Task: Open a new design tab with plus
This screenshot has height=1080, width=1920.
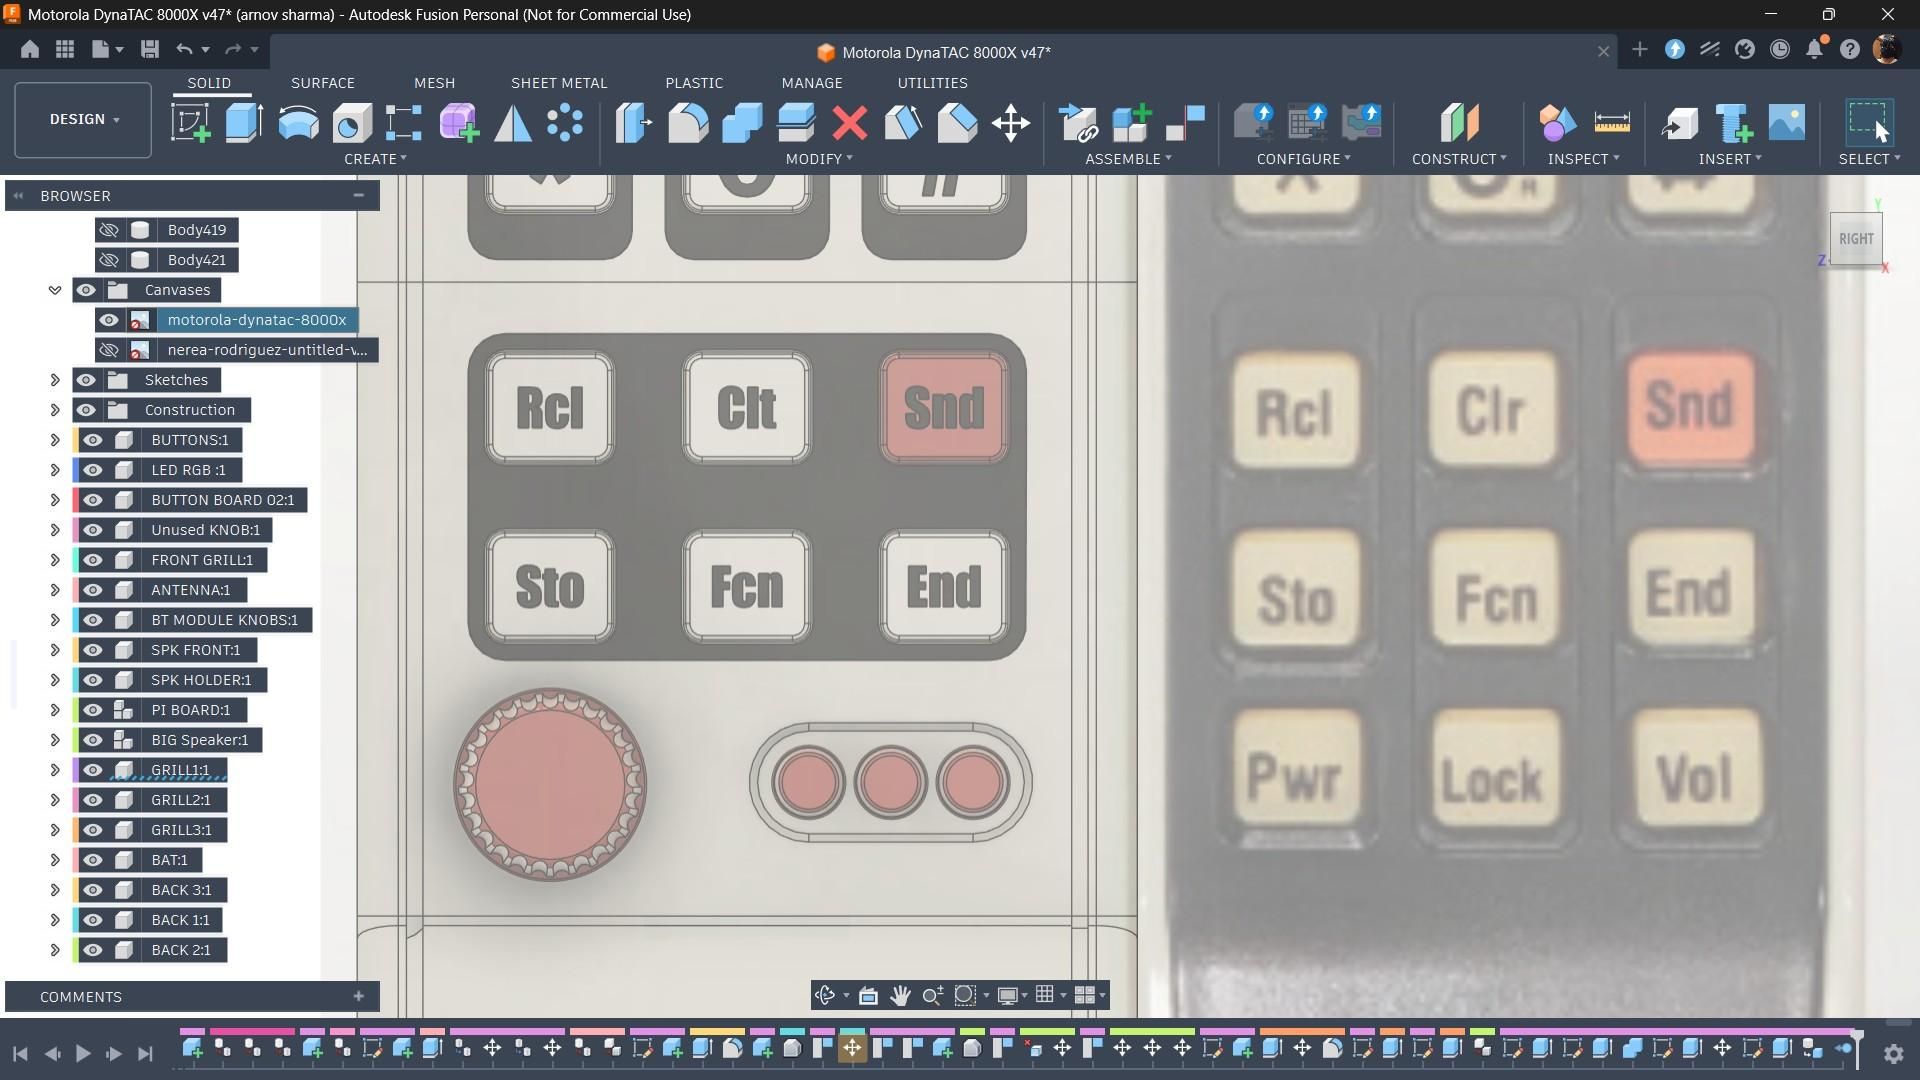Action: tap(1639, 49)
